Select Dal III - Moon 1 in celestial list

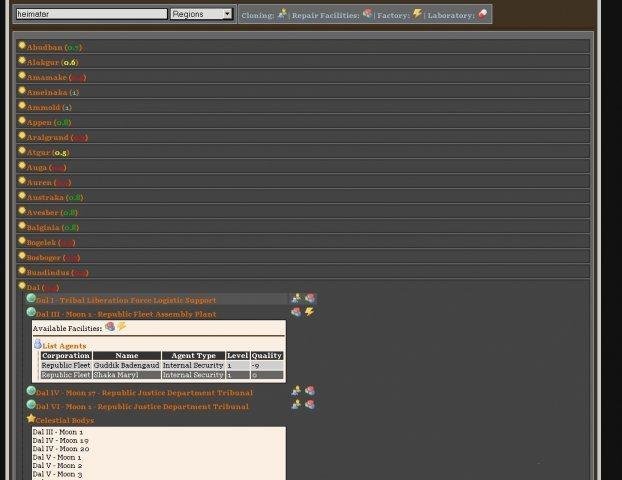(58, 432)
